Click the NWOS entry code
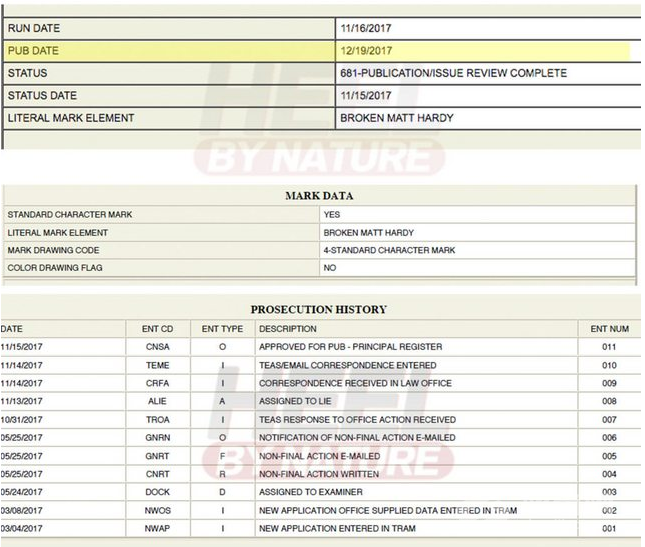The height and width of the screenshot is (547, 645). [158, 510]
